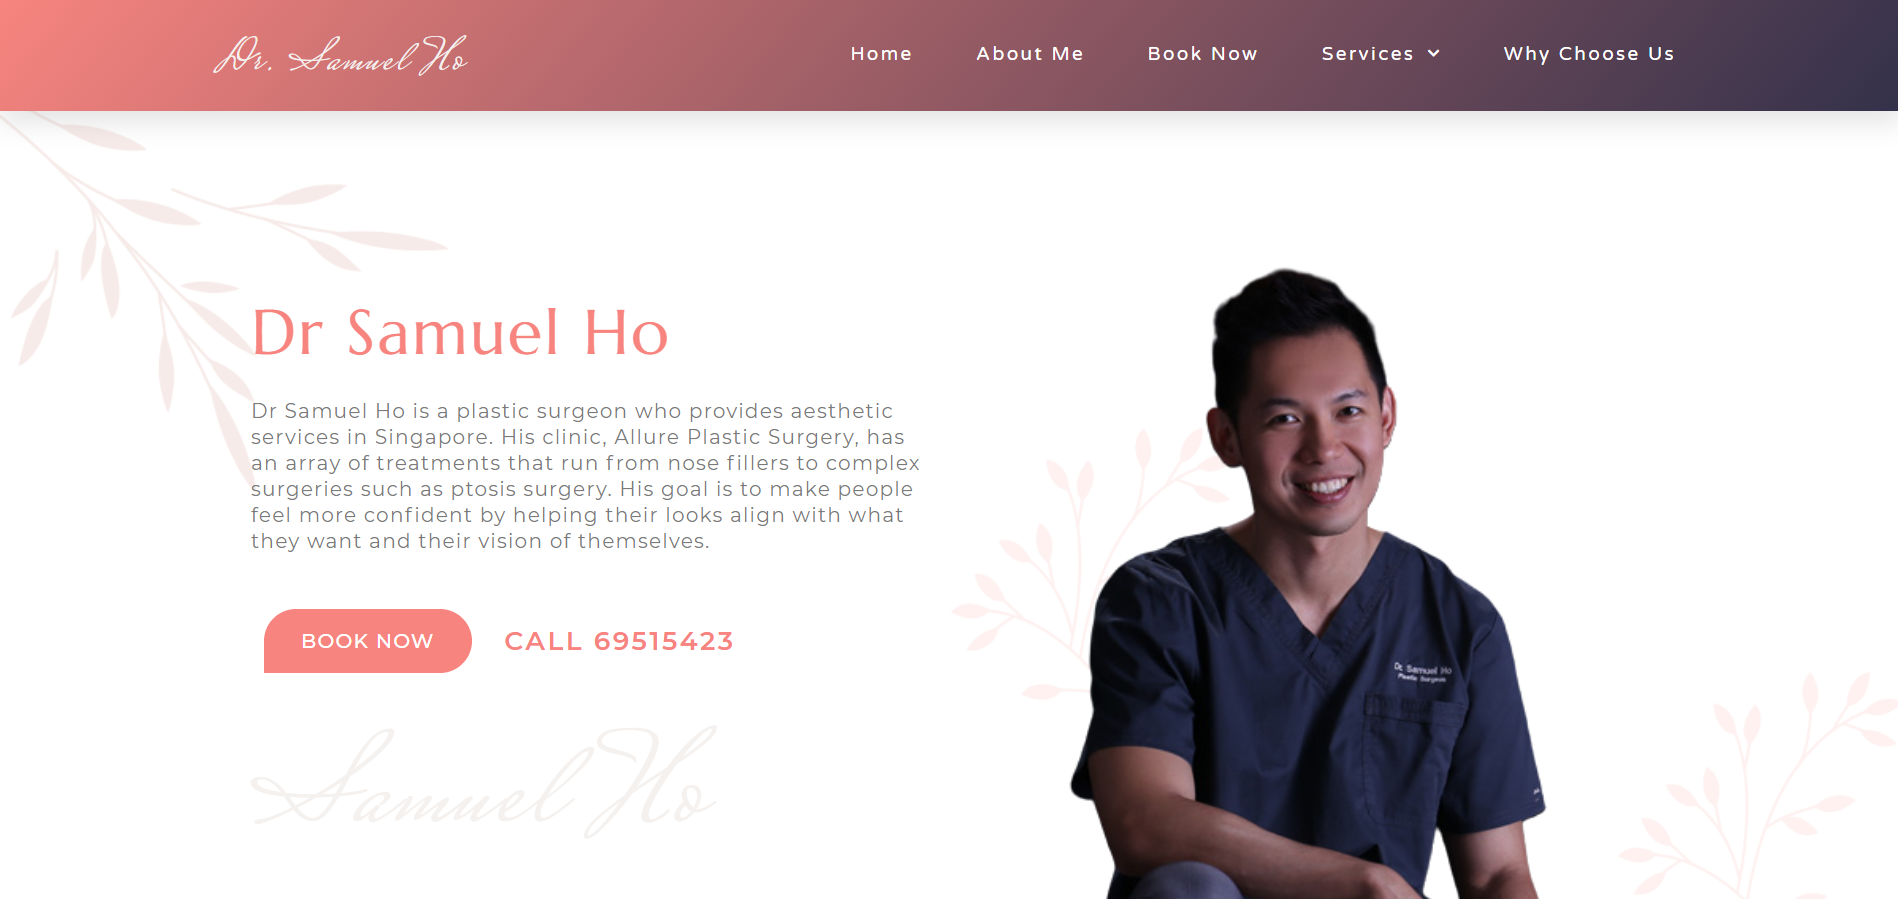Click the Dr Samuel Ho heading

[x=460, y=333]
